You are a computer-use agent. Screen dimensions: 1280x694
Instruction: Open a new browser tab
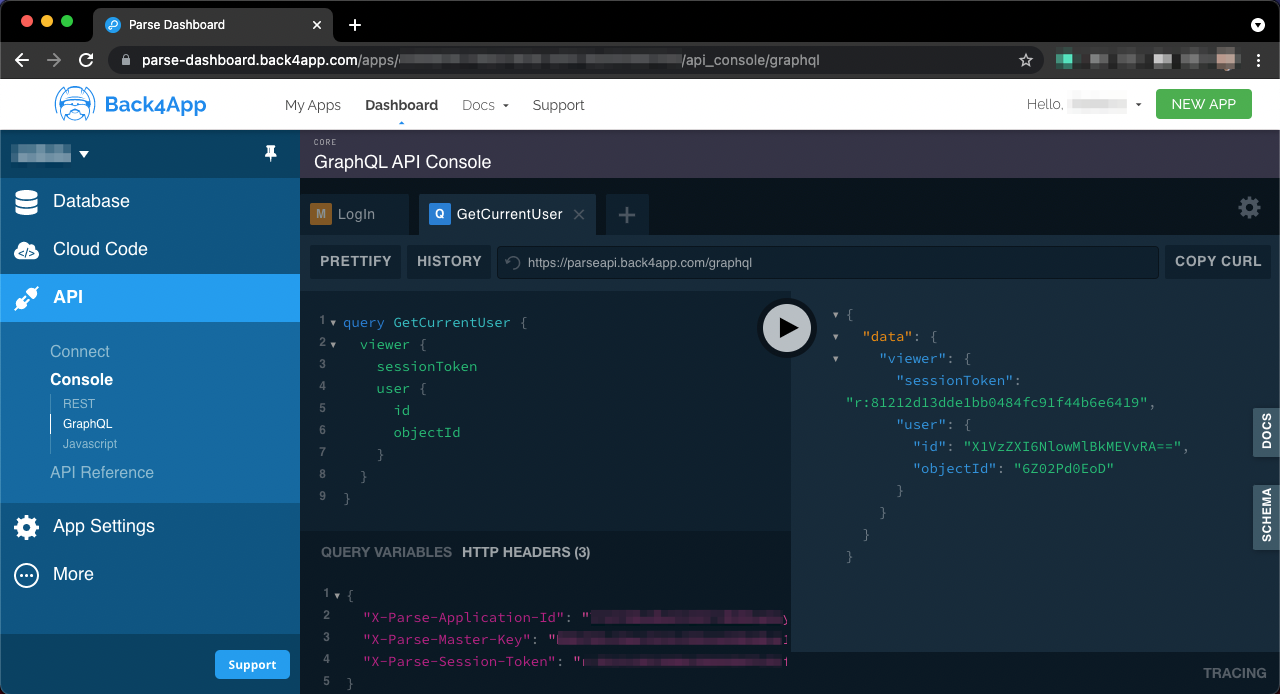(x=355, y=25)
